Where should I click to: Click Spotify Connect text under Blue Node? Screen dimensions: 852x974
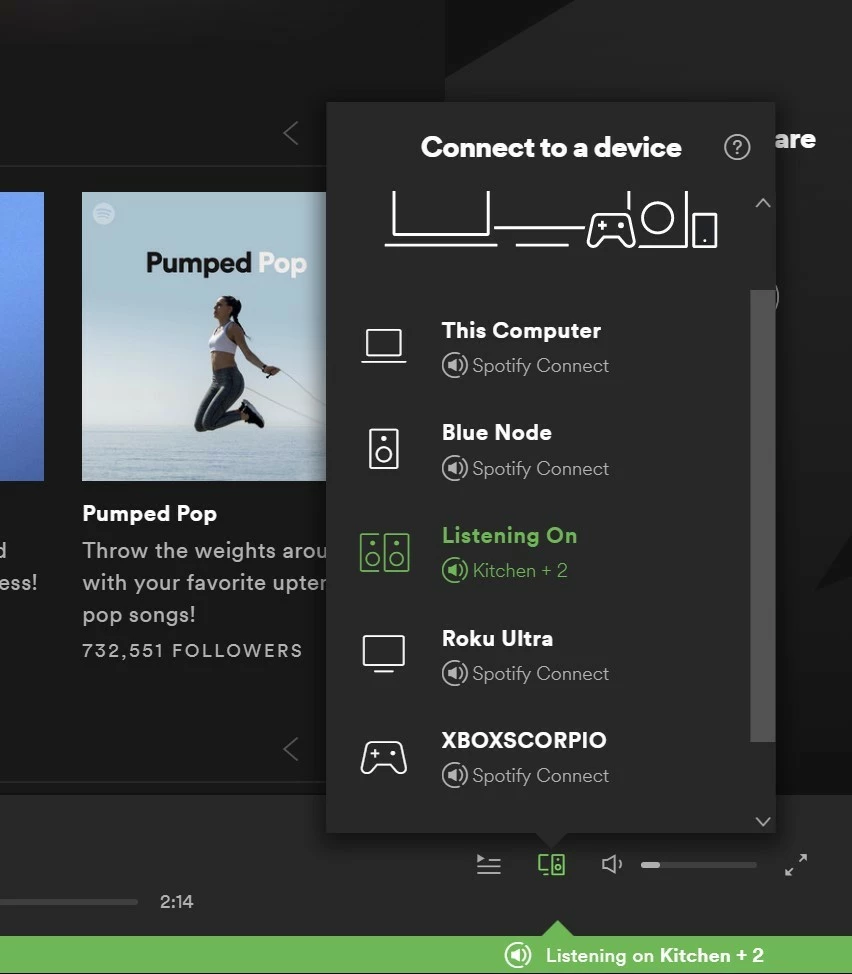pos(540,468)
